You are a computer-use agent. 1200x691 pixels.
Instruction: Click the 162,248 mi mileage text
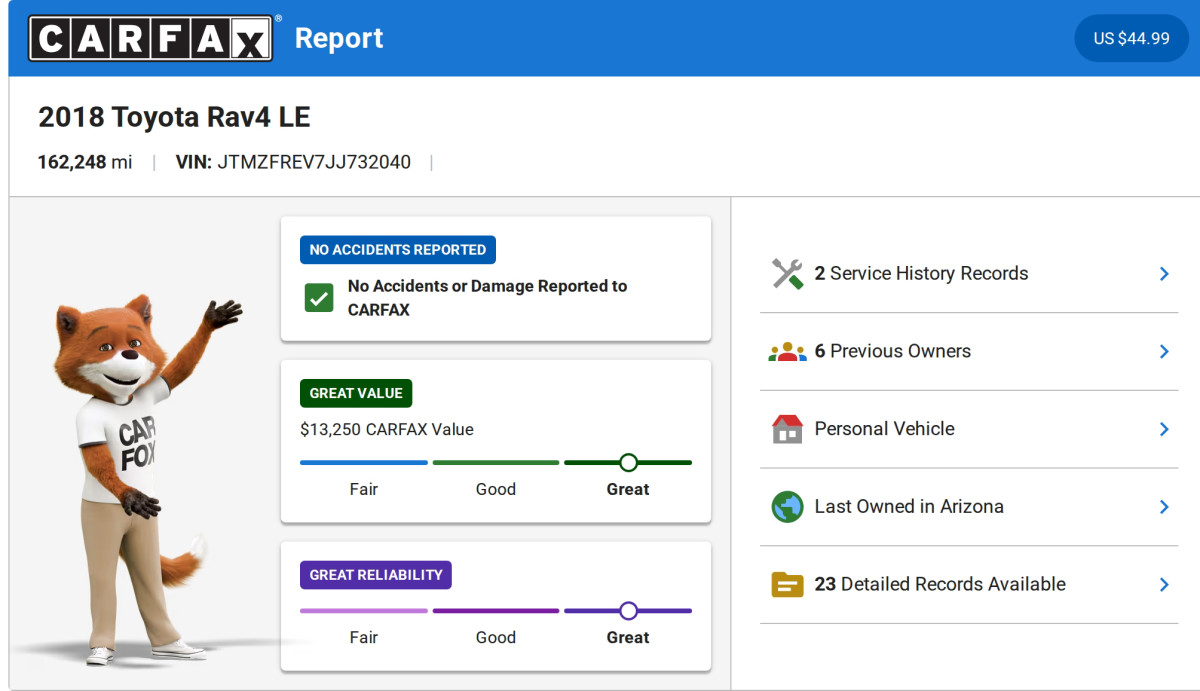(85, 162)
